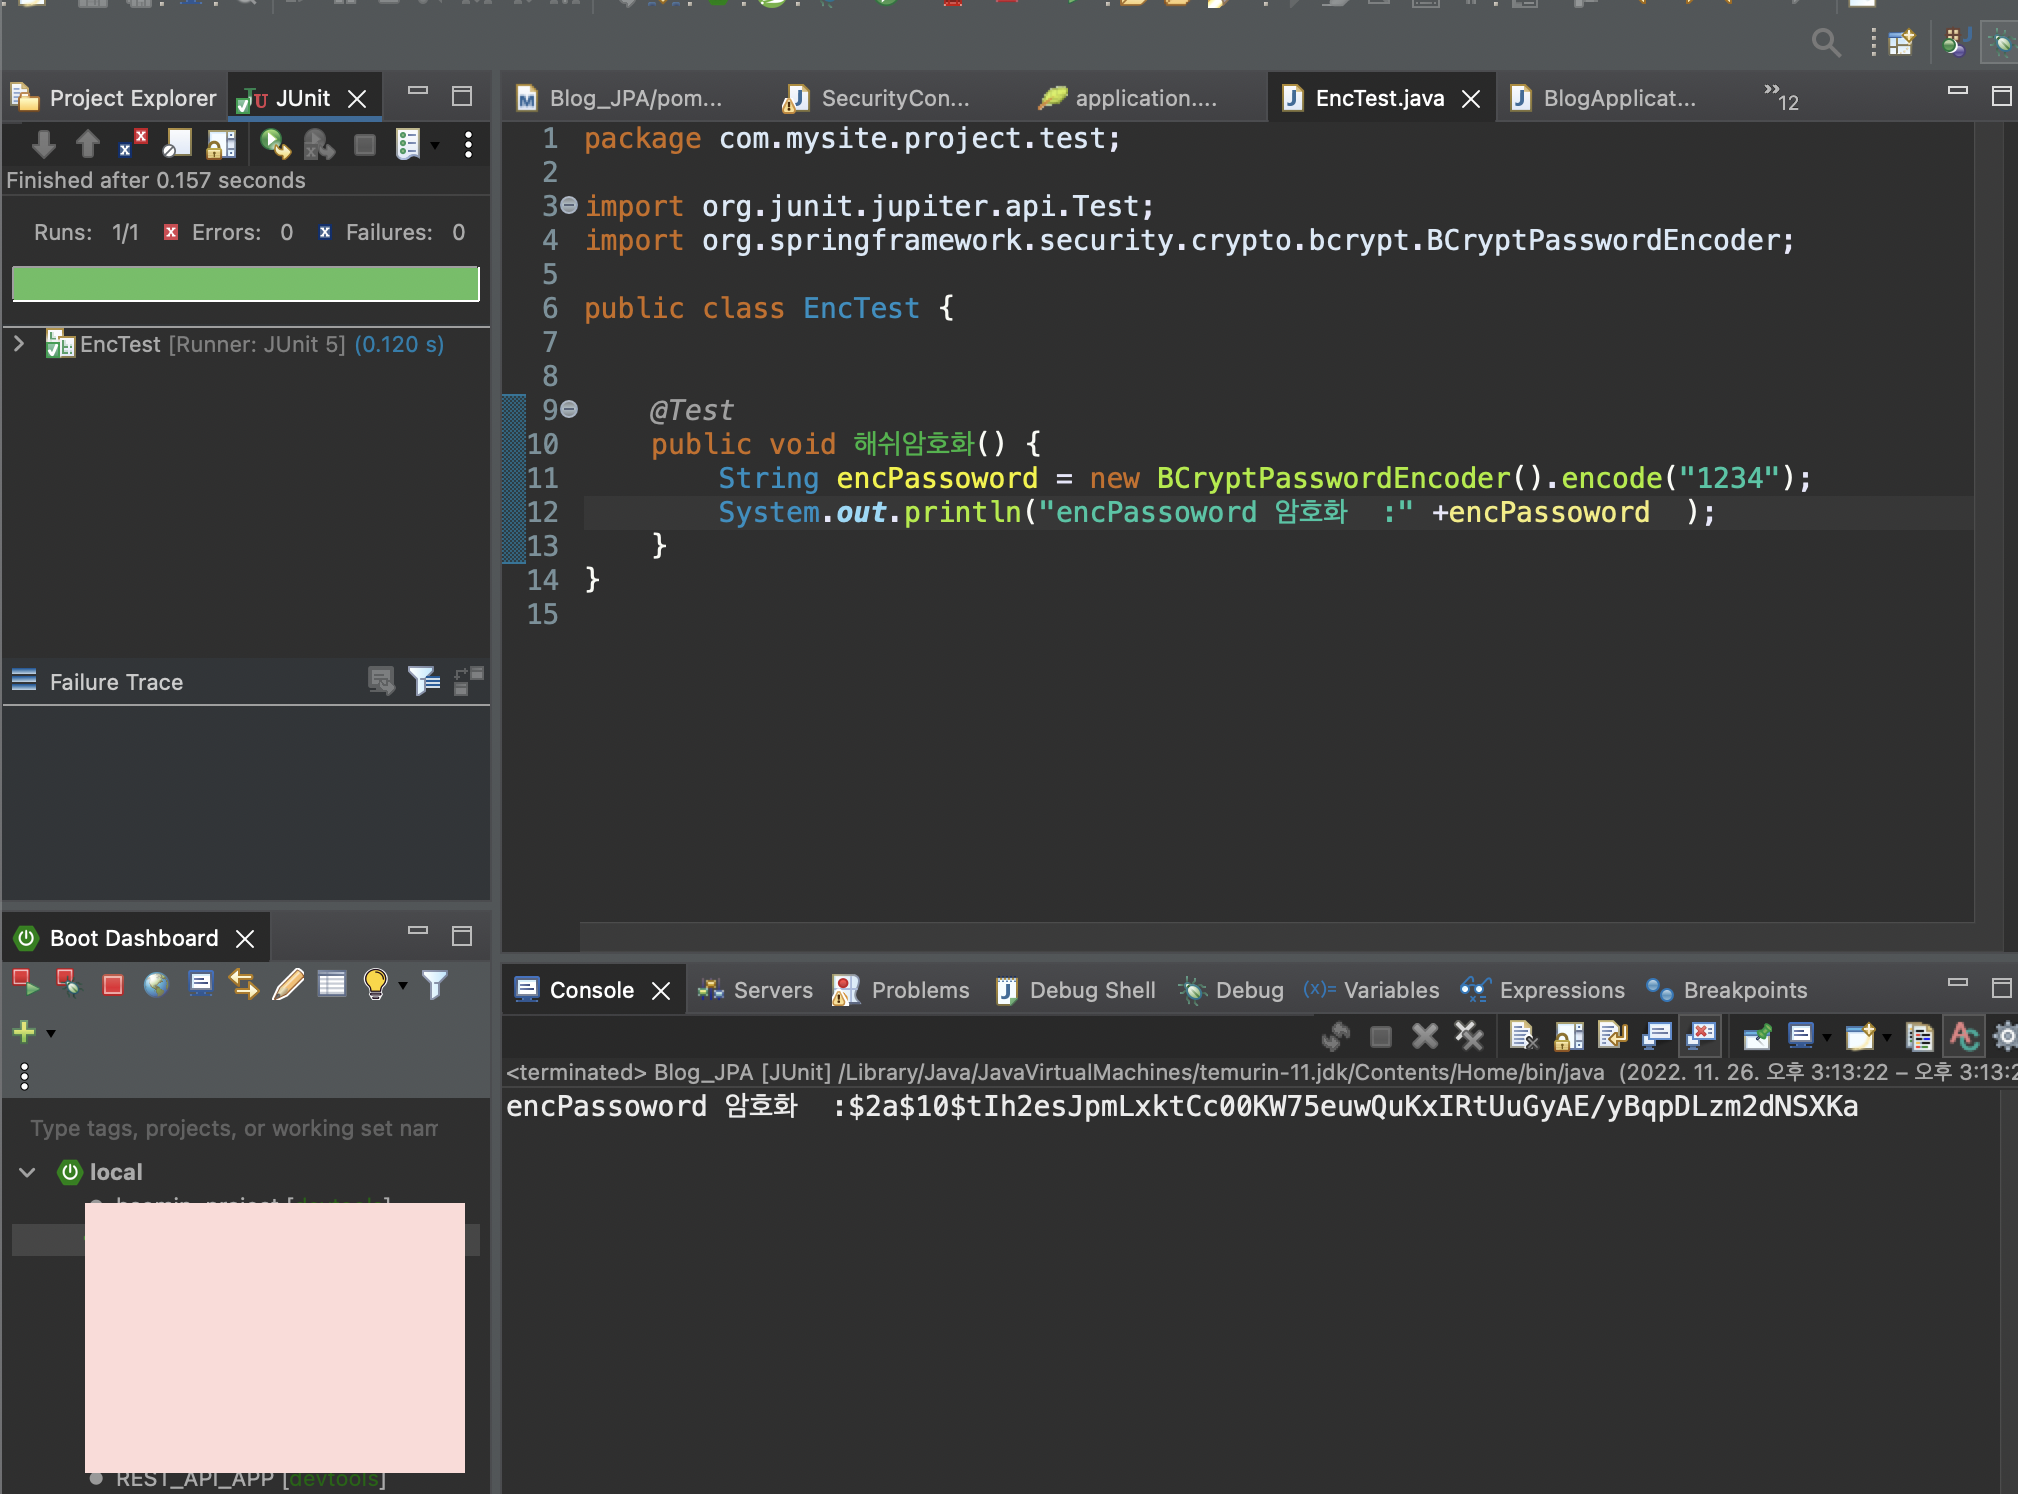Click Start/Restart in Boot Dashboard
Viewport: 2018px width, 1494px height.
click(x=25, y=984)
